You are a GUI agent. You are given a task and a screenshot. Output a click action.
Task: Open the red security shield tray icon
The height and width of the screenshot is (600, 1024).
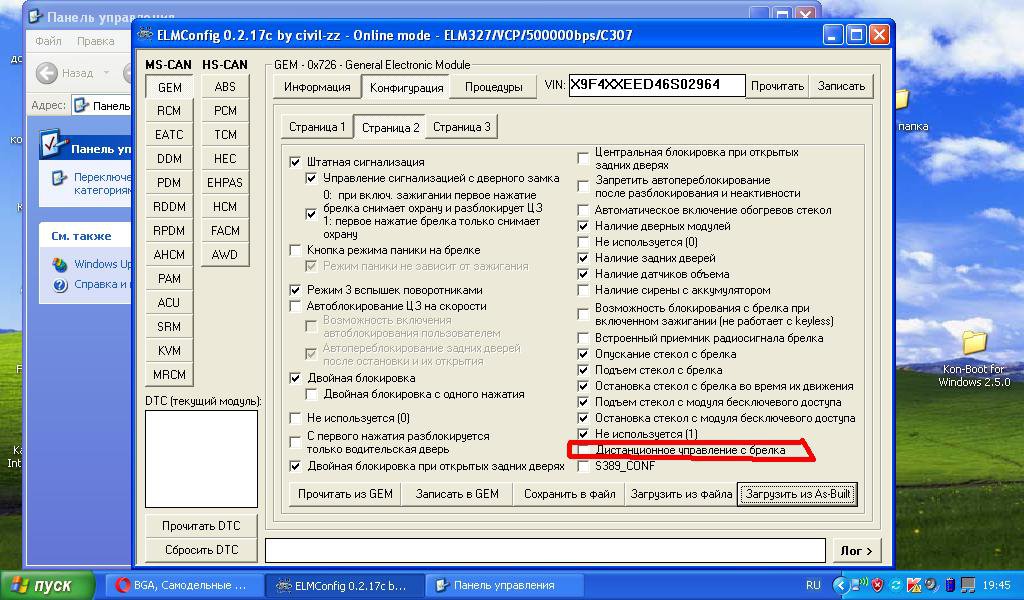coord(878,585)
